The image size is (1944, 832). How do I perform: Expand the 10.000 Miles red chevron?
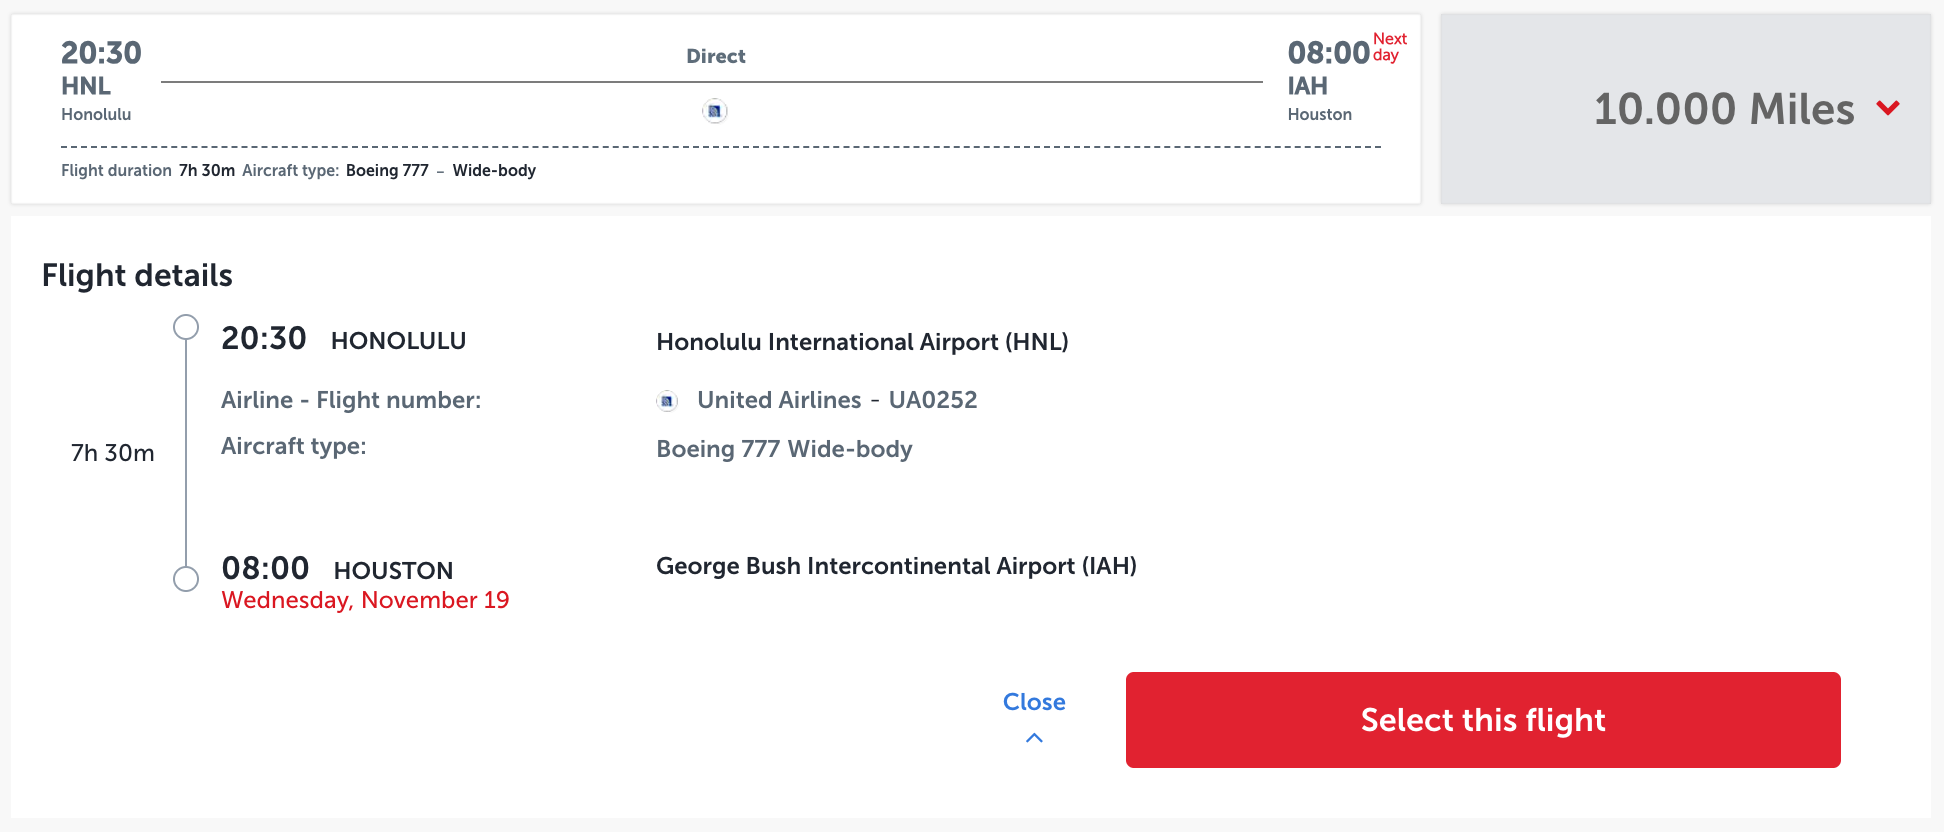coord(1888,108)
